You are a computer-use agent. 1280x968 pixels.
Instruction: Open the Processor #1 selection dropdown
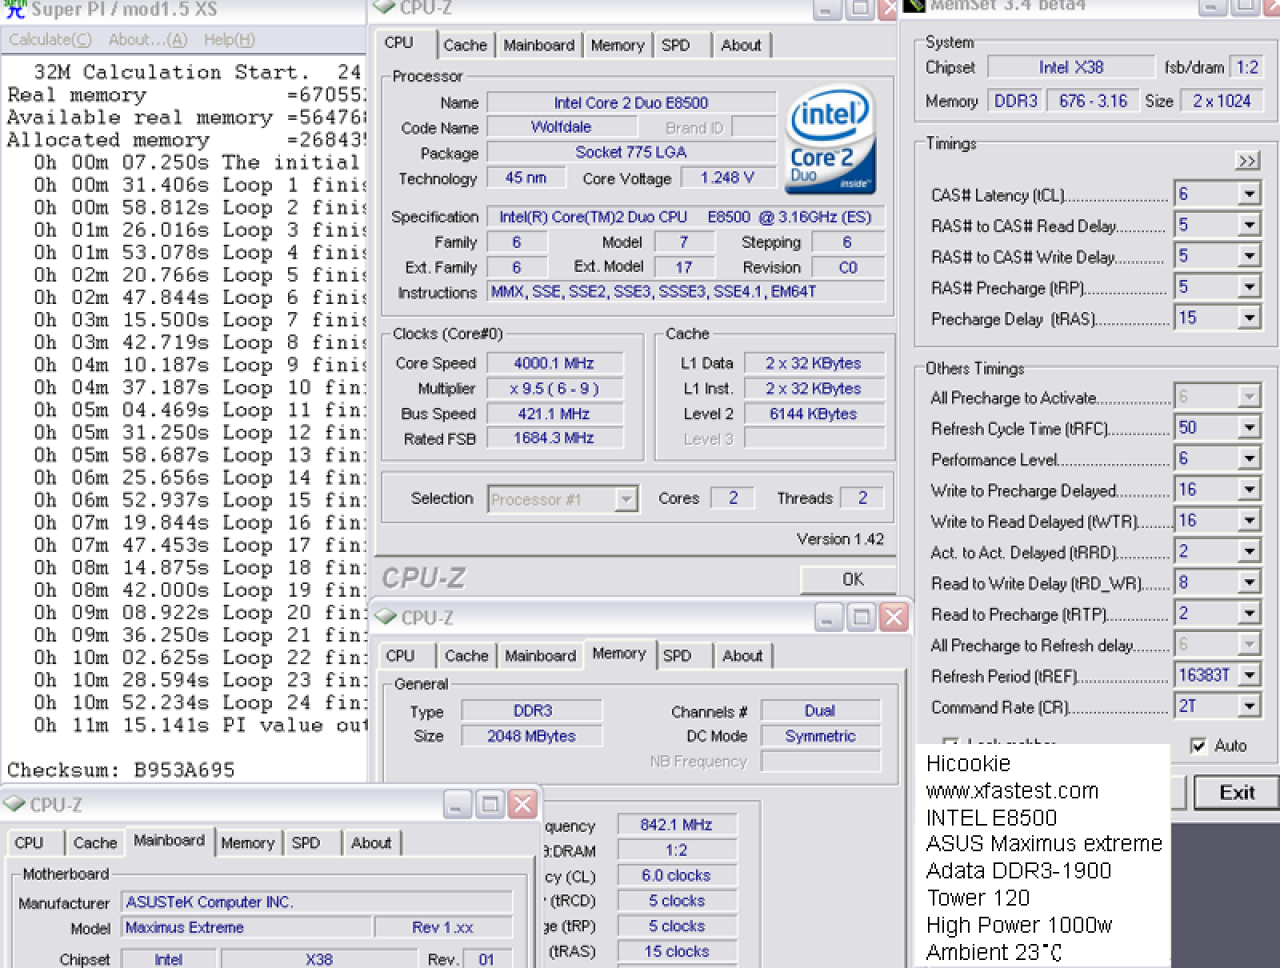pyautogui.click(x=626, y=499)
